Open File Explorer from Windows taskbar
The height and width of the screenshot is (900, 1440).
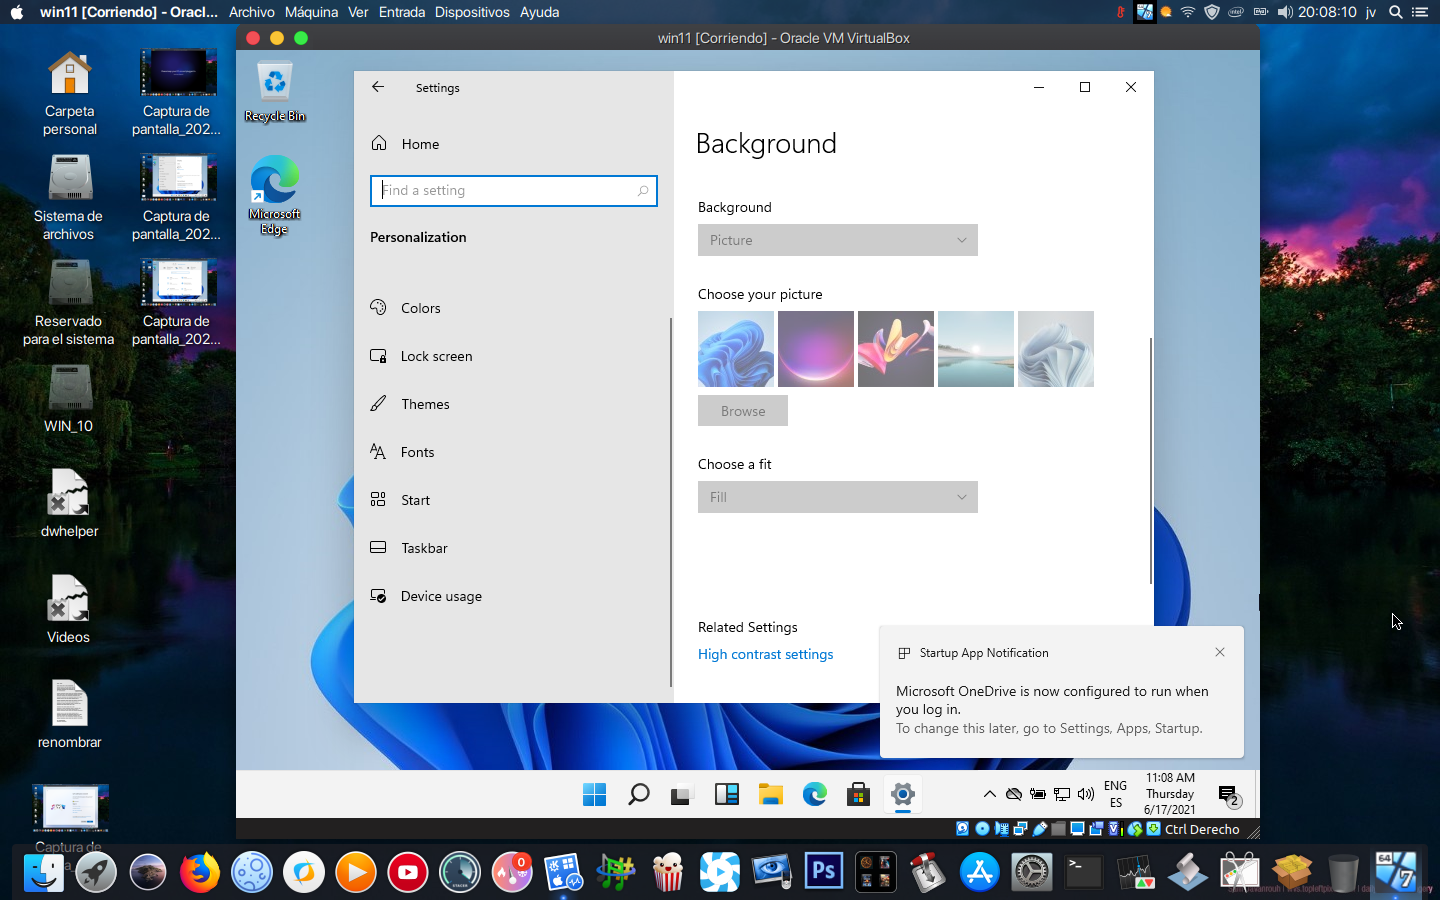coord(770,795)
